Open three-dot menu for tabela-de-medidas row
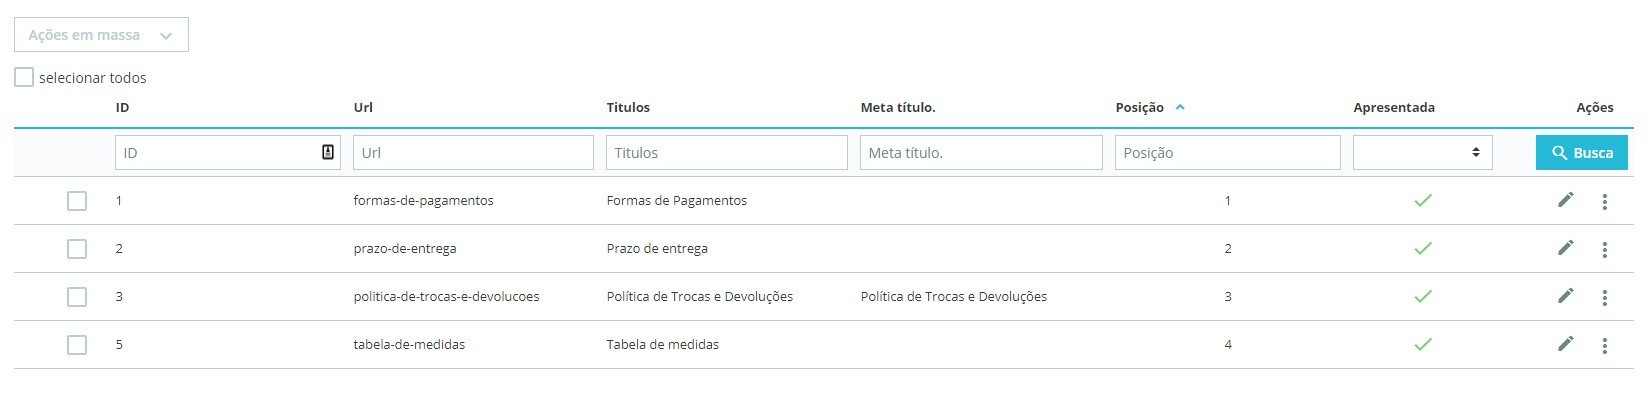Screen dimensions: 1651x406 tap(1604, 346)
